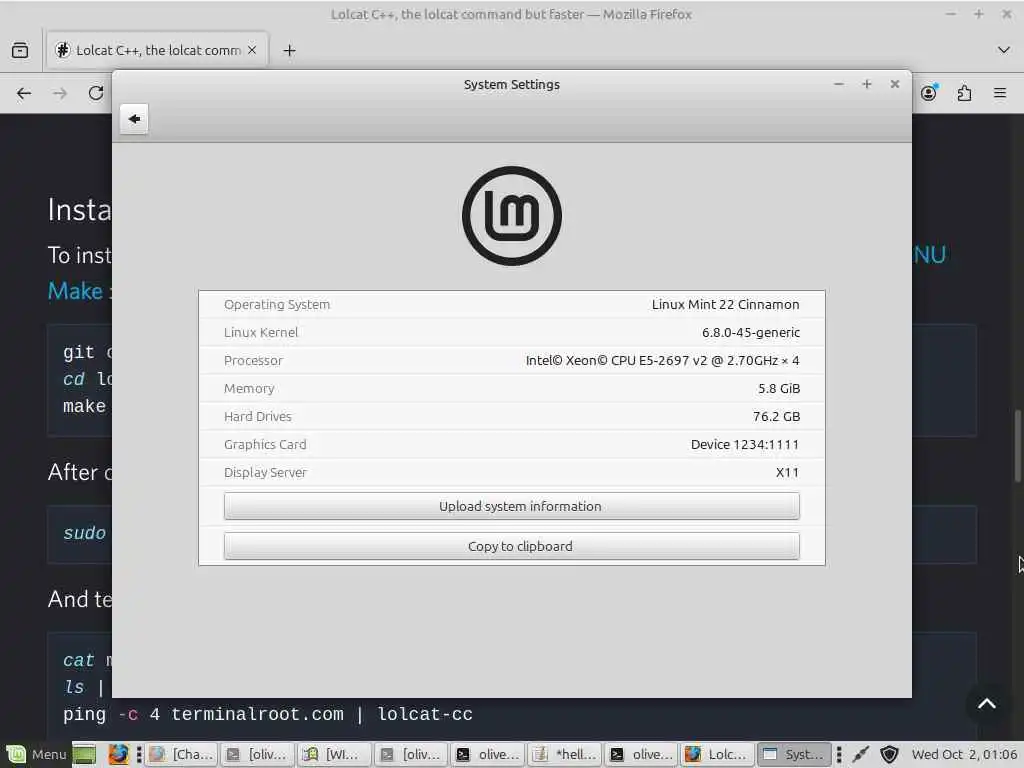Select the 76.2 GB hard drives value

pos(776,417)
